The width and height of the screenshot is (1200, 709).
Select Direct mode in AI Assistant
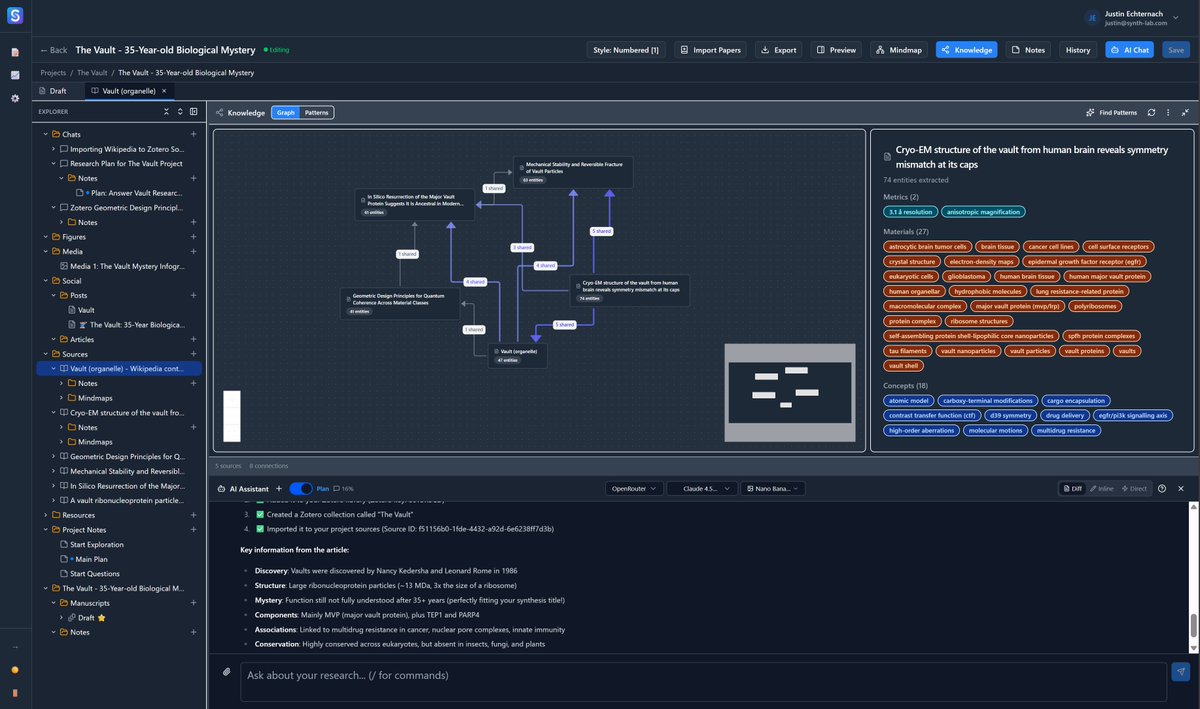click(x=1134, y=489)
